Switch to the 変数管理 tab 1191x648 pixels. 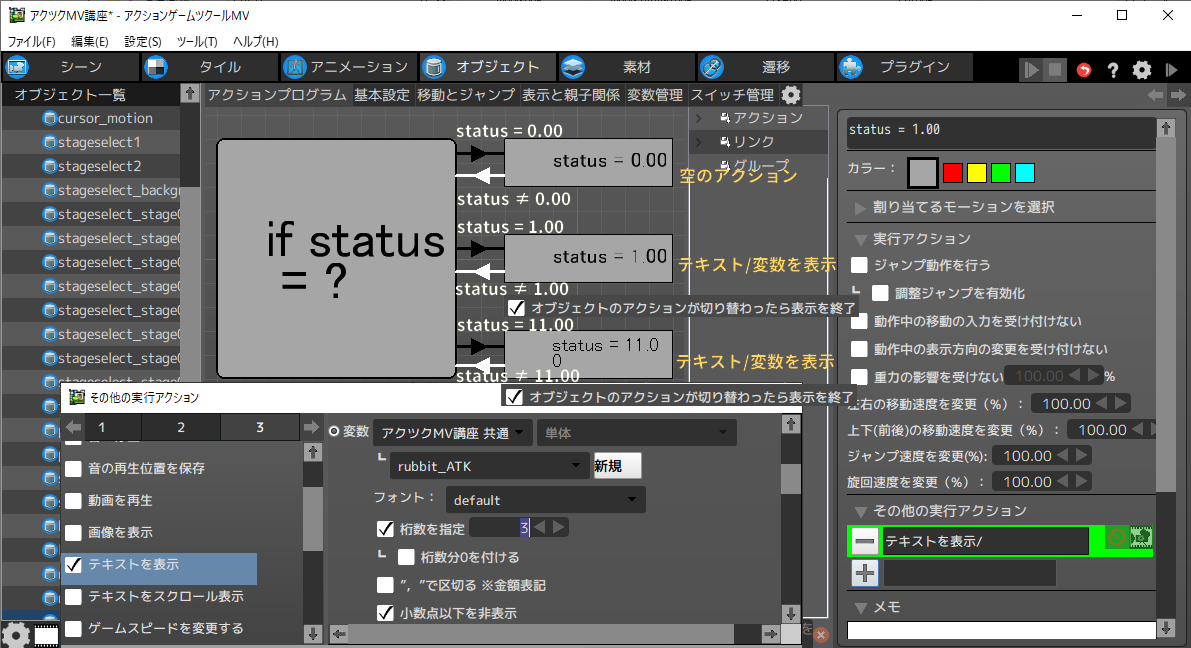click(x=655, y=95)
